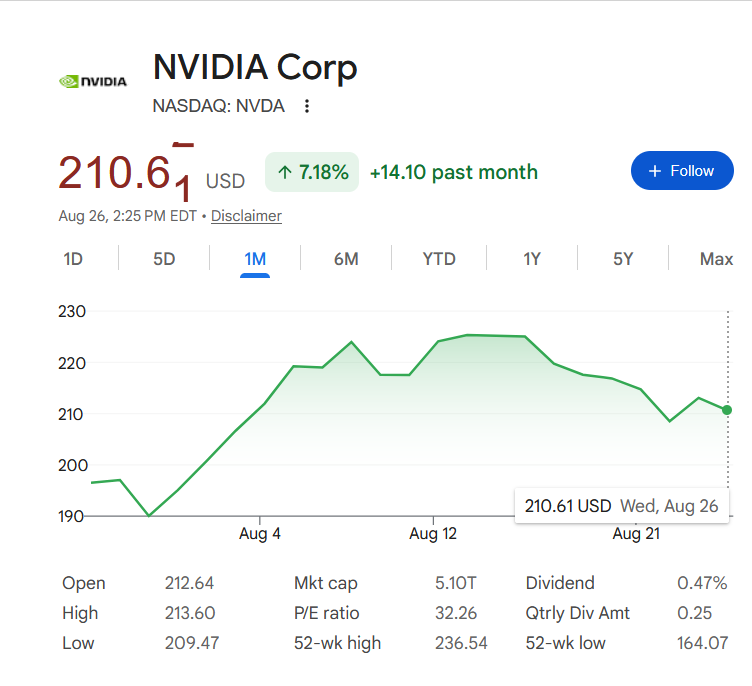Click the green endpoint dot on the chart
The height and width of the screenshot is (686, 752).
click(727, 410)
